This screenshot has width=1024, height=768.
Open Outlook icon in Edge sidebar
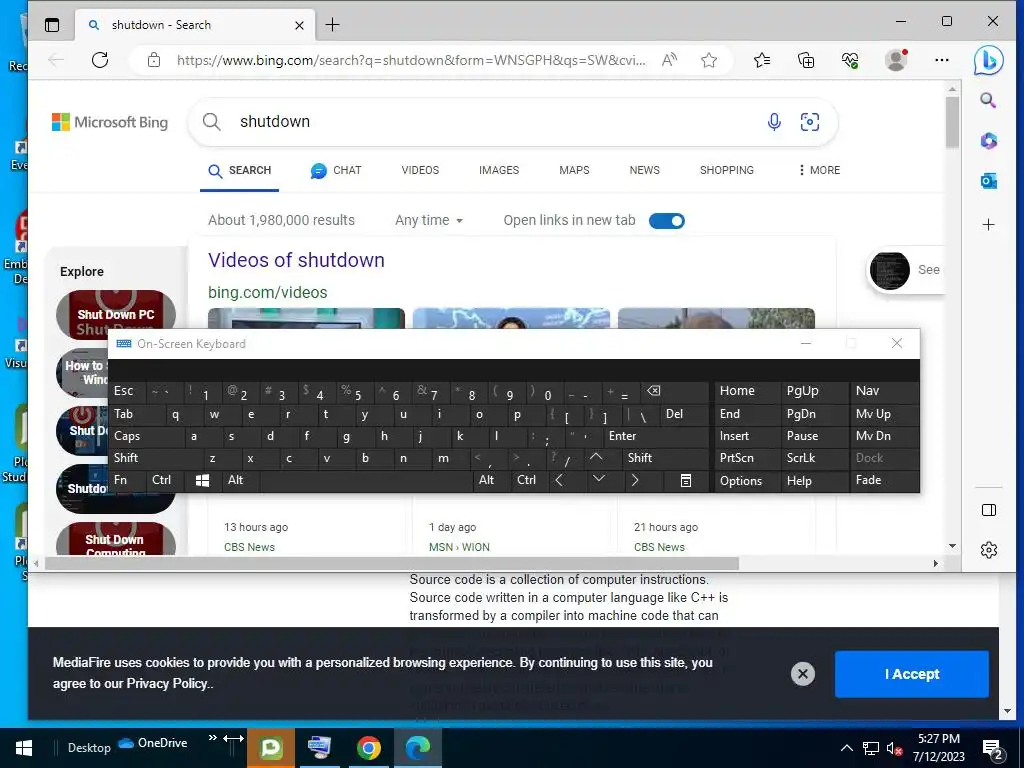click(x=988, y=181)
